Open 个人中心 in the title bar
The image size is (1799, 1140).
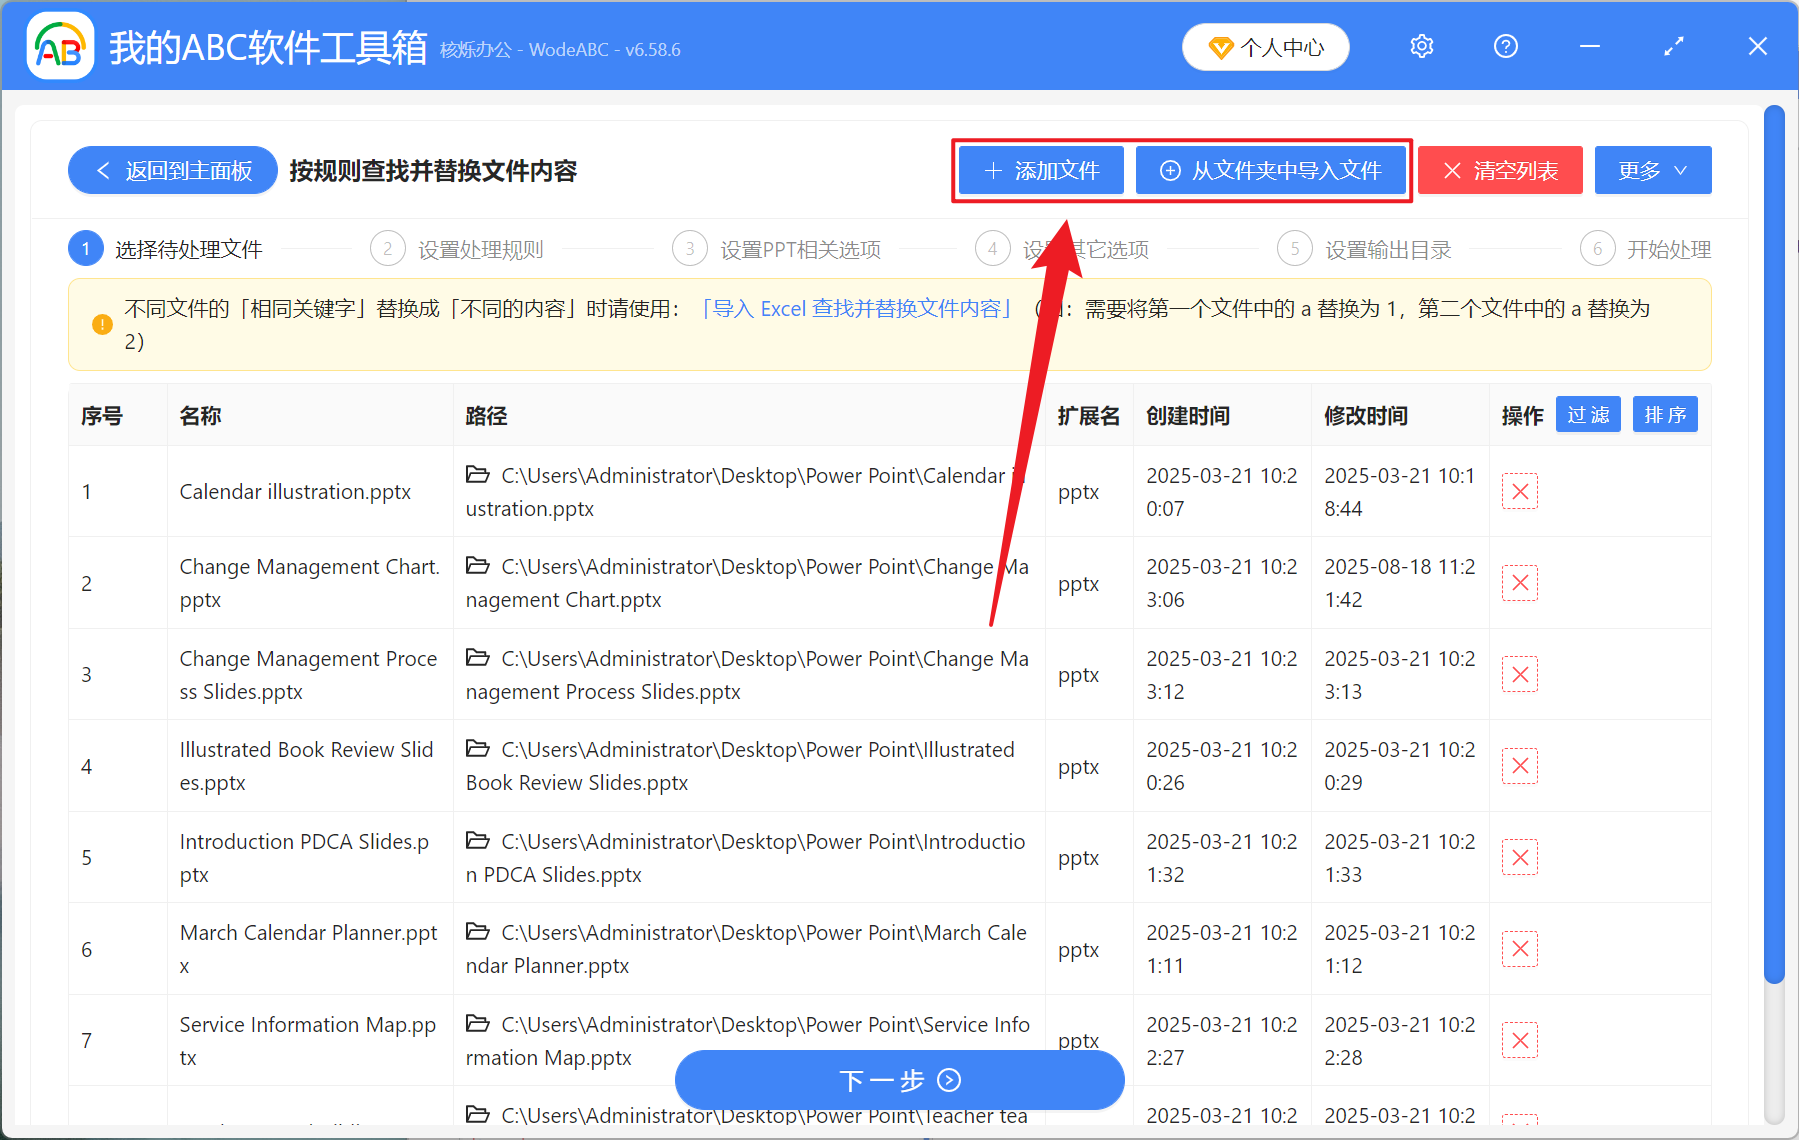tap(1265, 46)
